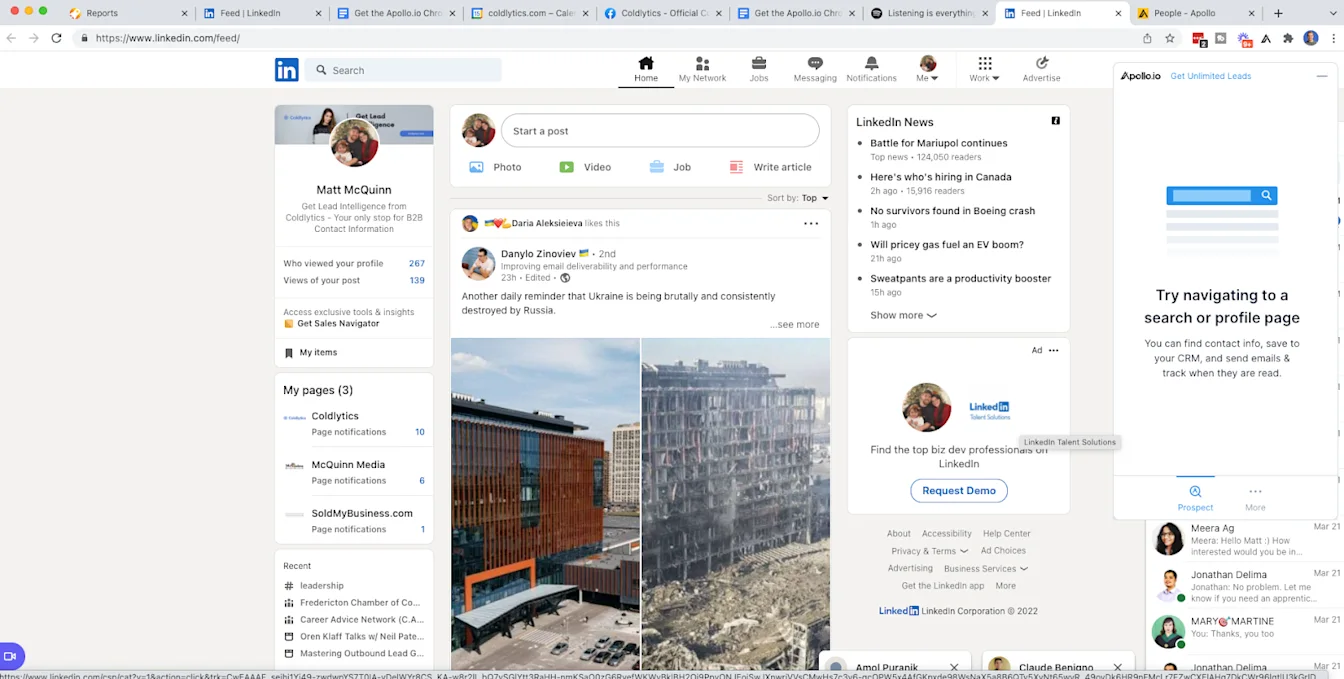The image size is (1344, 679).
Task: Open Get Unlimited Leads link in Apollo
Action: [x=1210, y=76]
